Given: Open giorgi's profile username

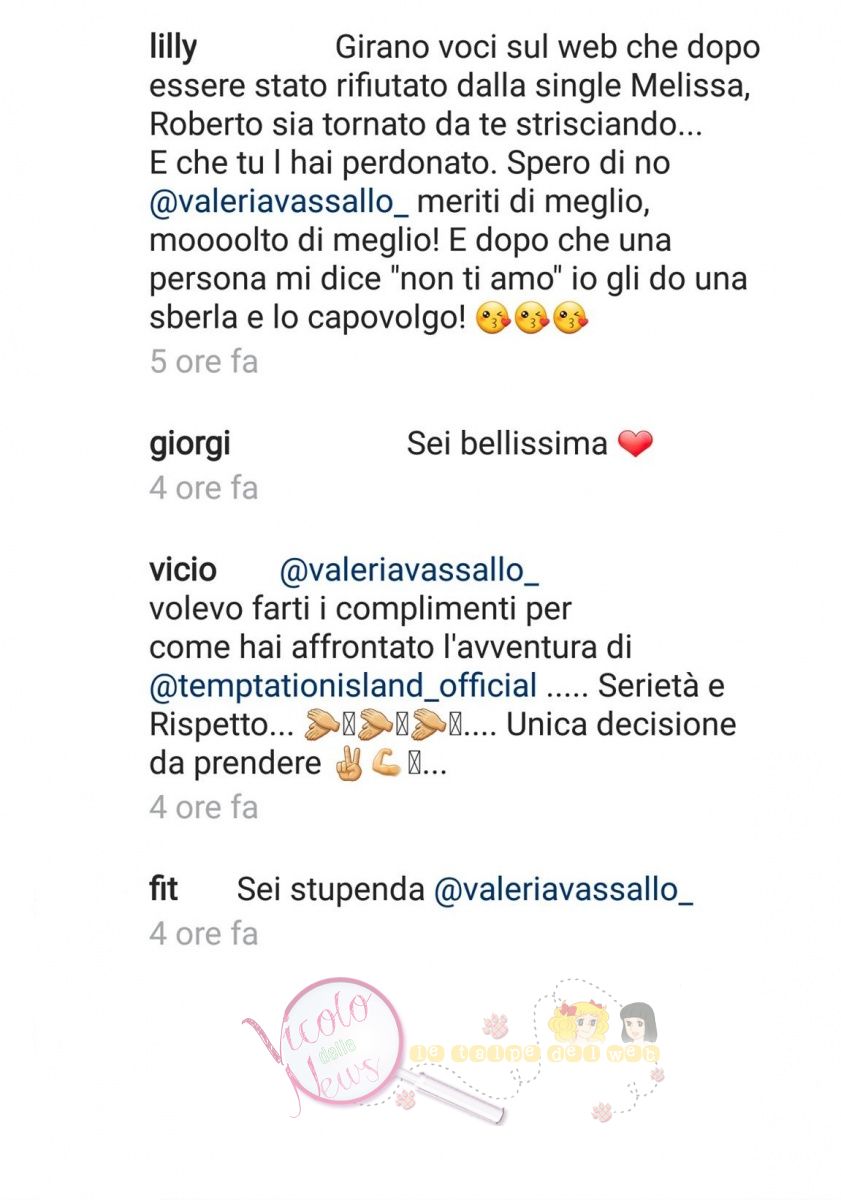Looking at the screenshot, I should click(189, 444).
